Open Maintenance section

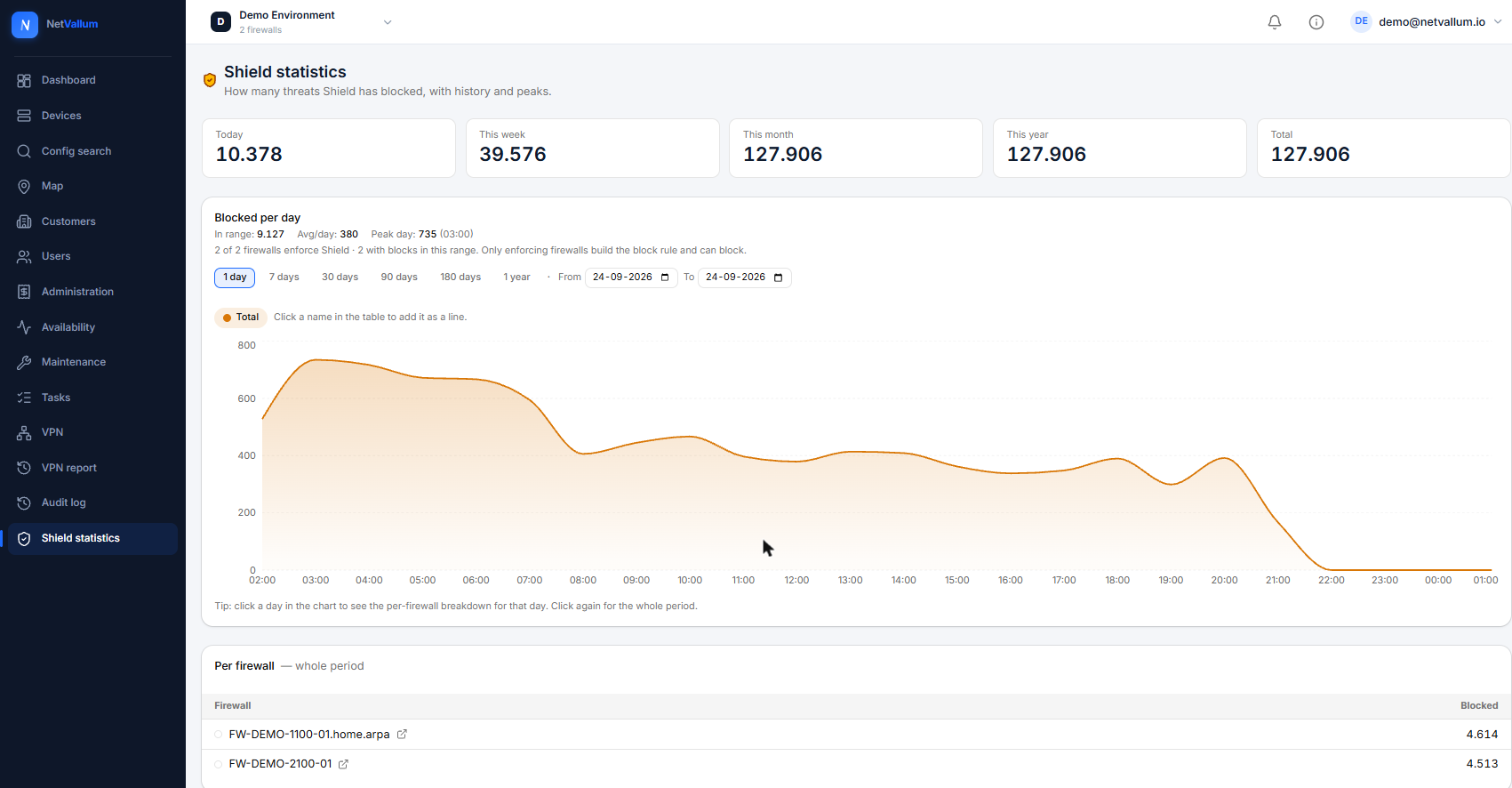pos(92,362)
